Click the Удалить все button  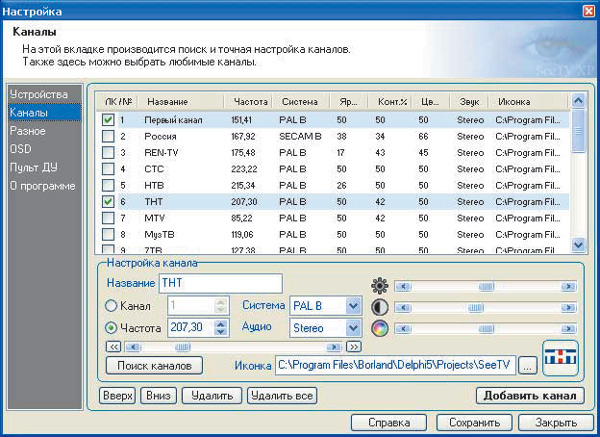pos(282,395)
